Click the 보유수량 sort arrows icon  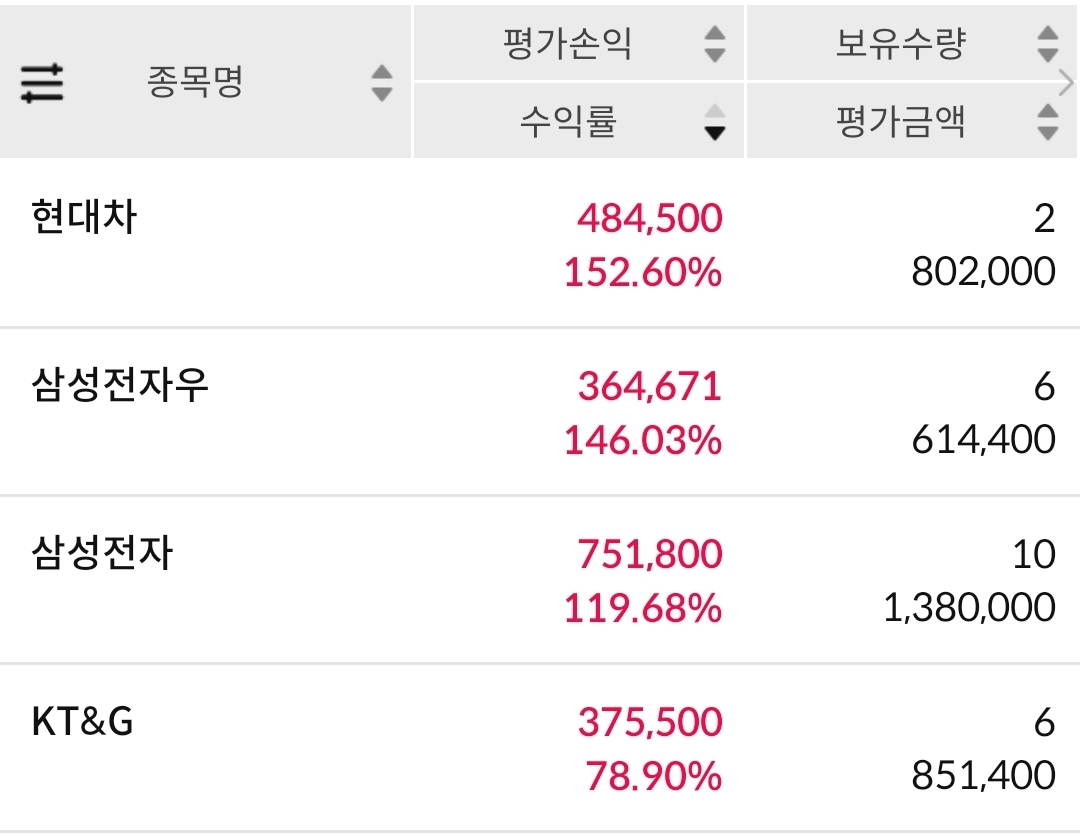click(x=1048, y=44)
